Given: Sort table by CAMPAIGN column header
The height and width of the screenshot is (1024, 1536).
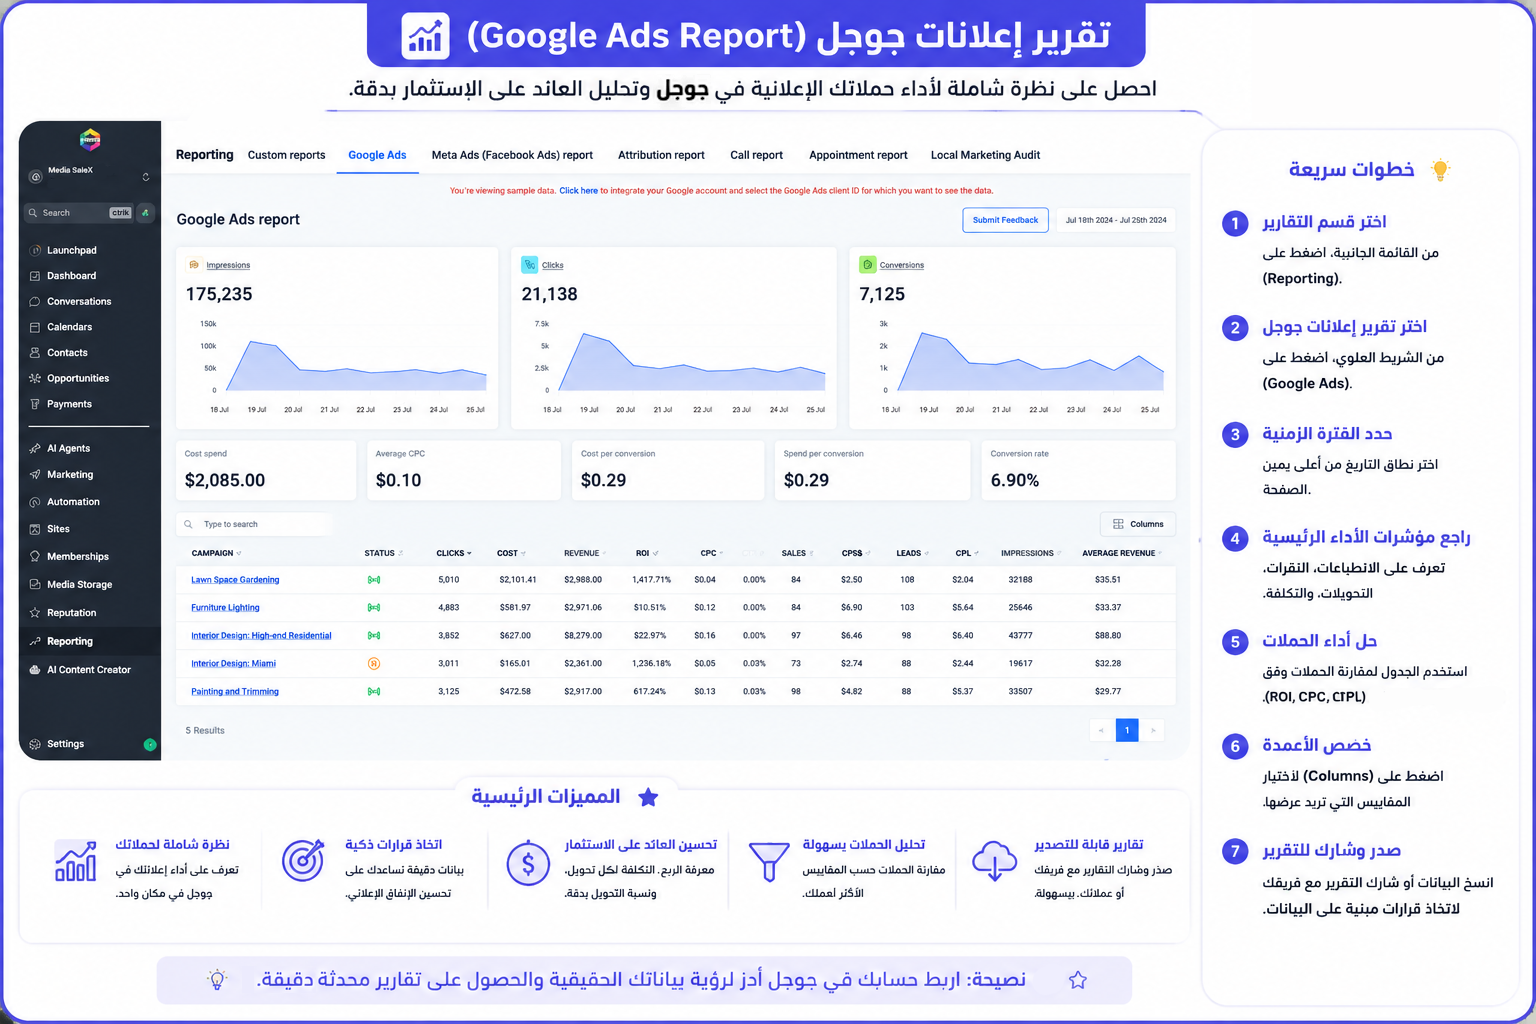Looking at the screenshot, I should pos(216,553).
